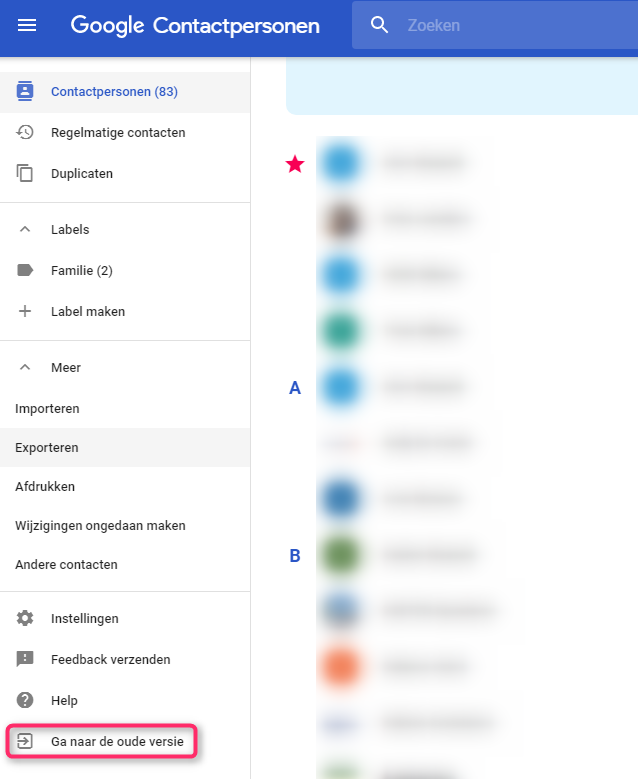This screenshot has width=638, height=779.
Task: Choose Afdrukken from the Meer list
Action: [45, 486]
